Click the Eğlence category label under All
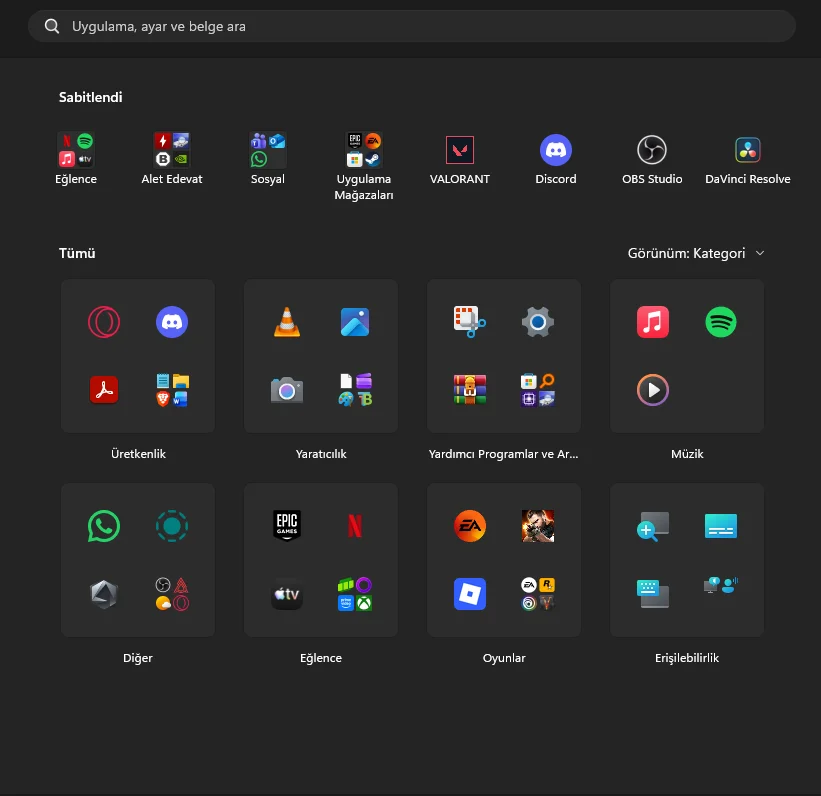 click(x=321, y=658)
